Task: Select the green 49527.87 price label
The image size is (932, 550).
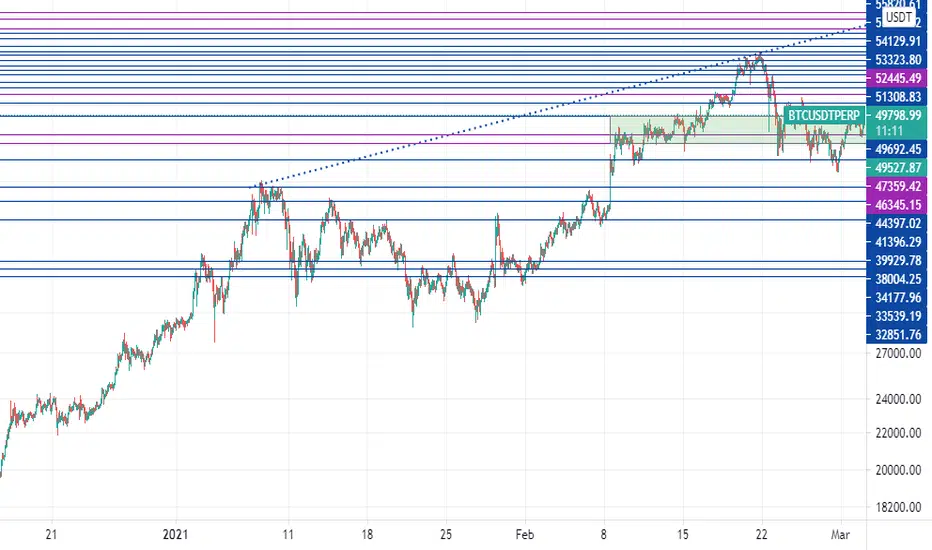Action: [x=898, y=168]
